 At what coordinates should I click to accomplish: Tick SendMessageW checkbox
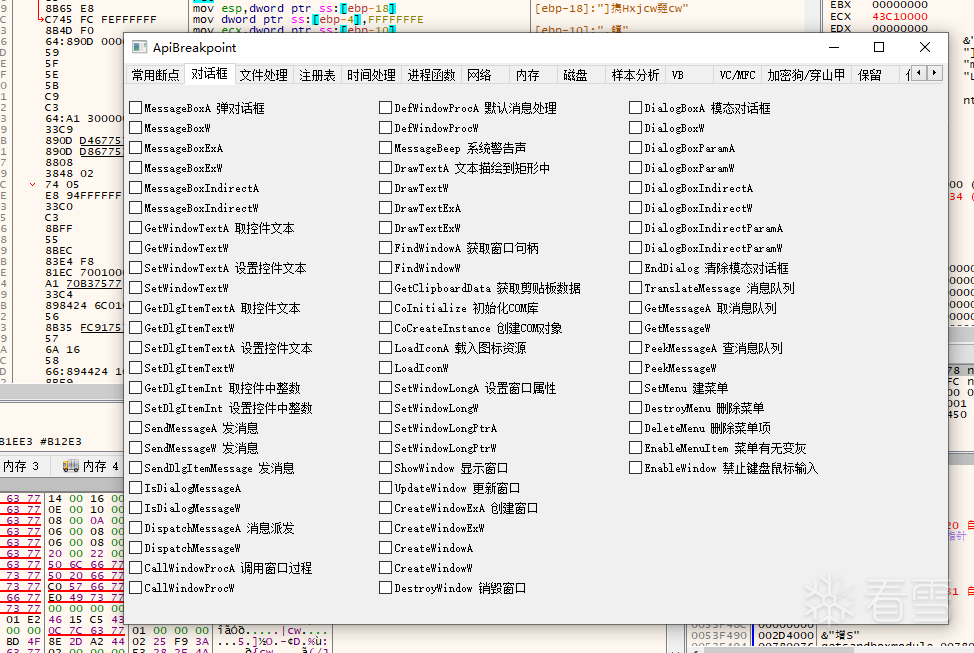pyautogui.click(x=135, y=447)
